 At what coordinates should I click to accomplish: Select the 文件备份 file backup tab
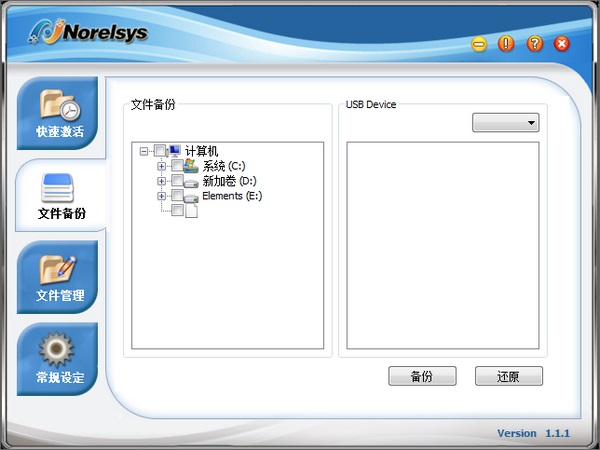point(60,195)
